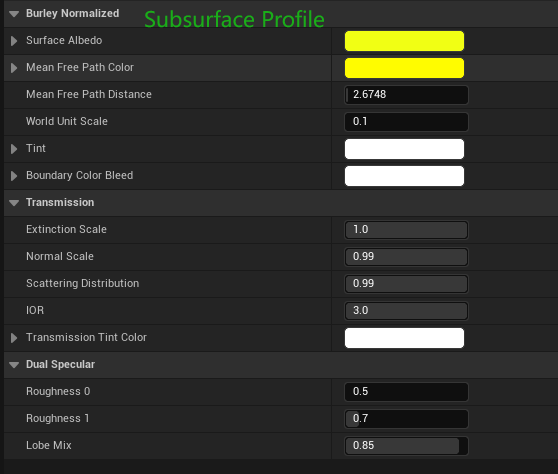Expand Transmission Tint Color property

click(x=14, y=338)
